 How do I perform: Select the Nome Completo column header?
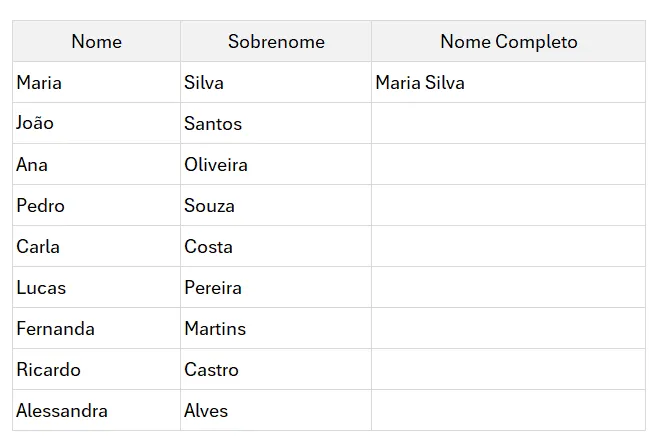click(x=508, y=41)
